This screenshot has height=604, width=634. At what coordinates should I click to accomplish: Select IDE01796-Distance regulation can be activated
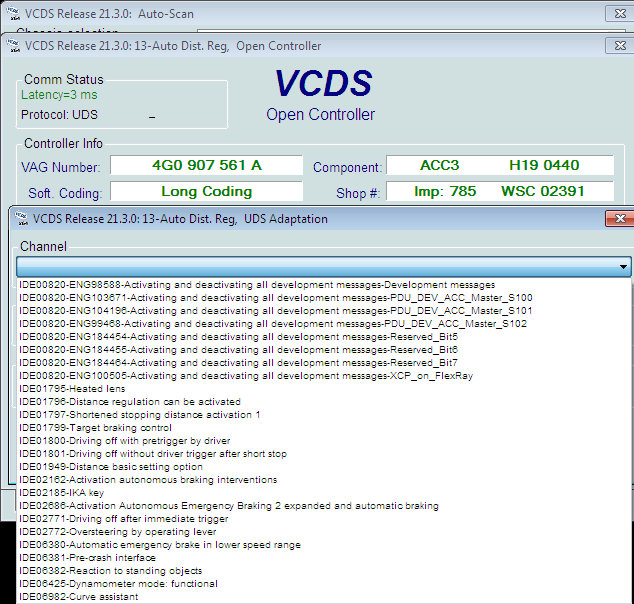click(323, 401)
